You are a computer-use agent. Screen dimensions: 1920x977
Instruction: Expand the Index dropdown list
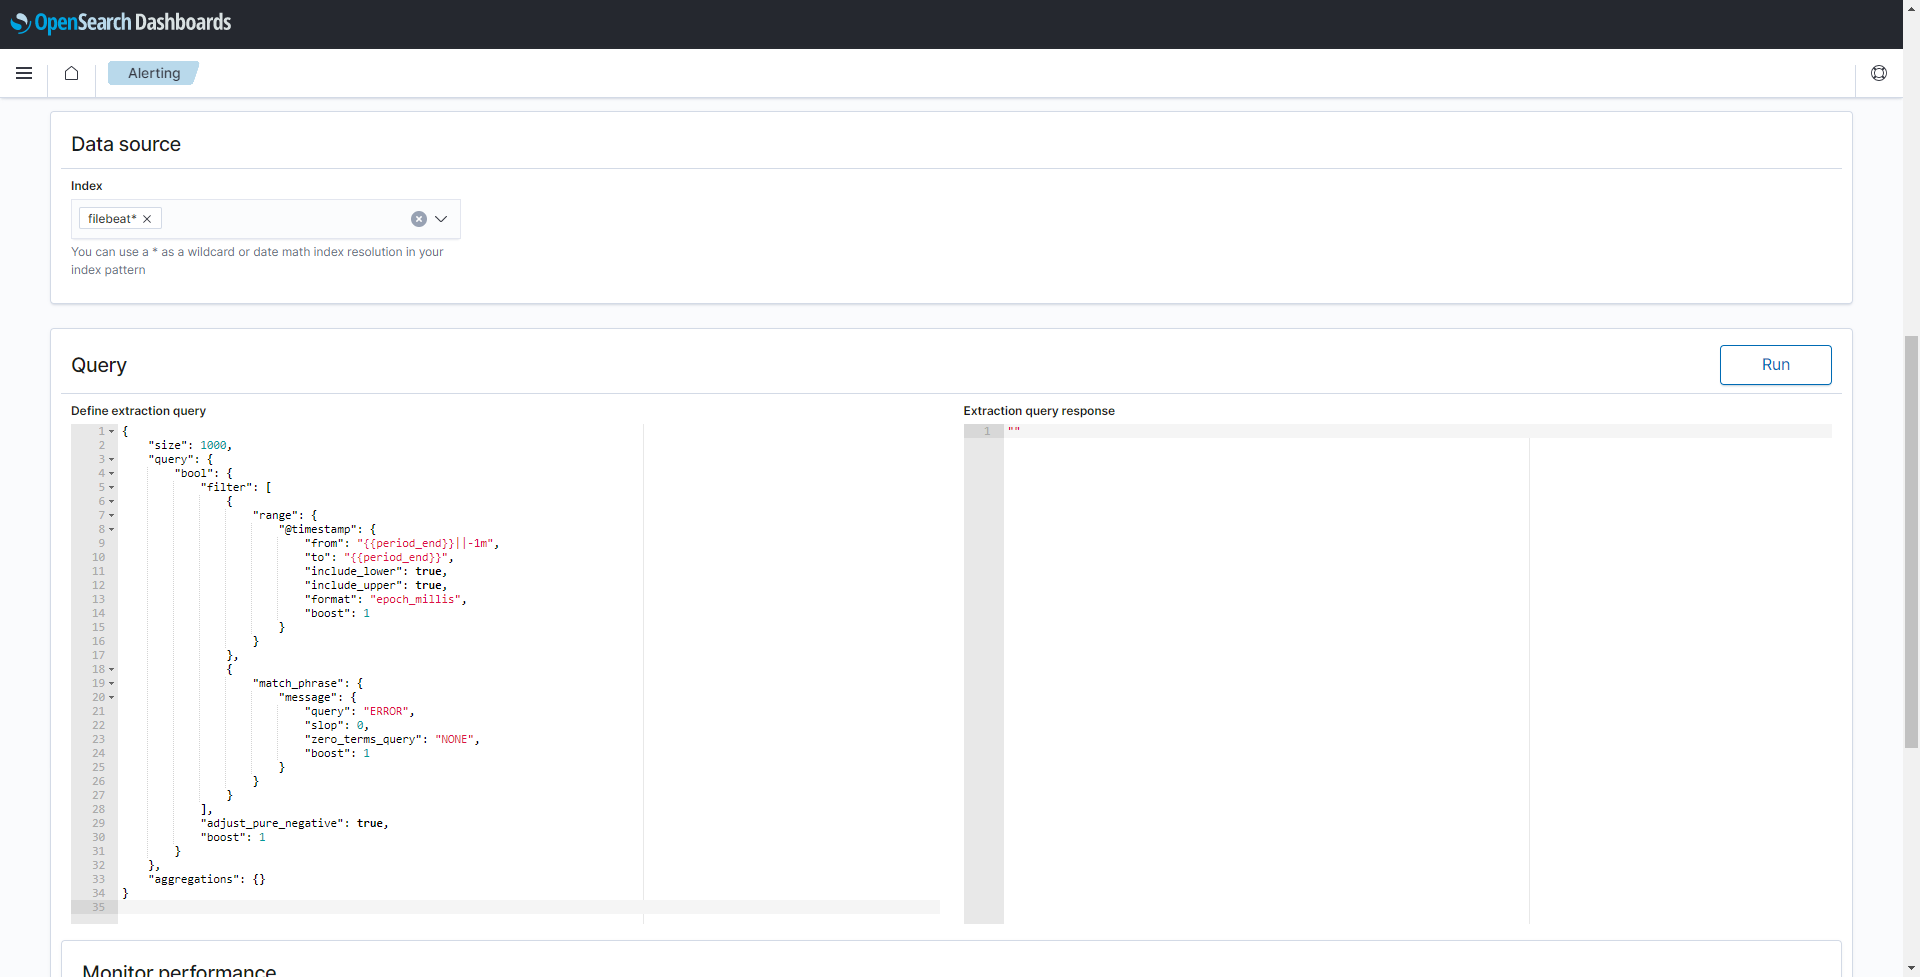441,219
